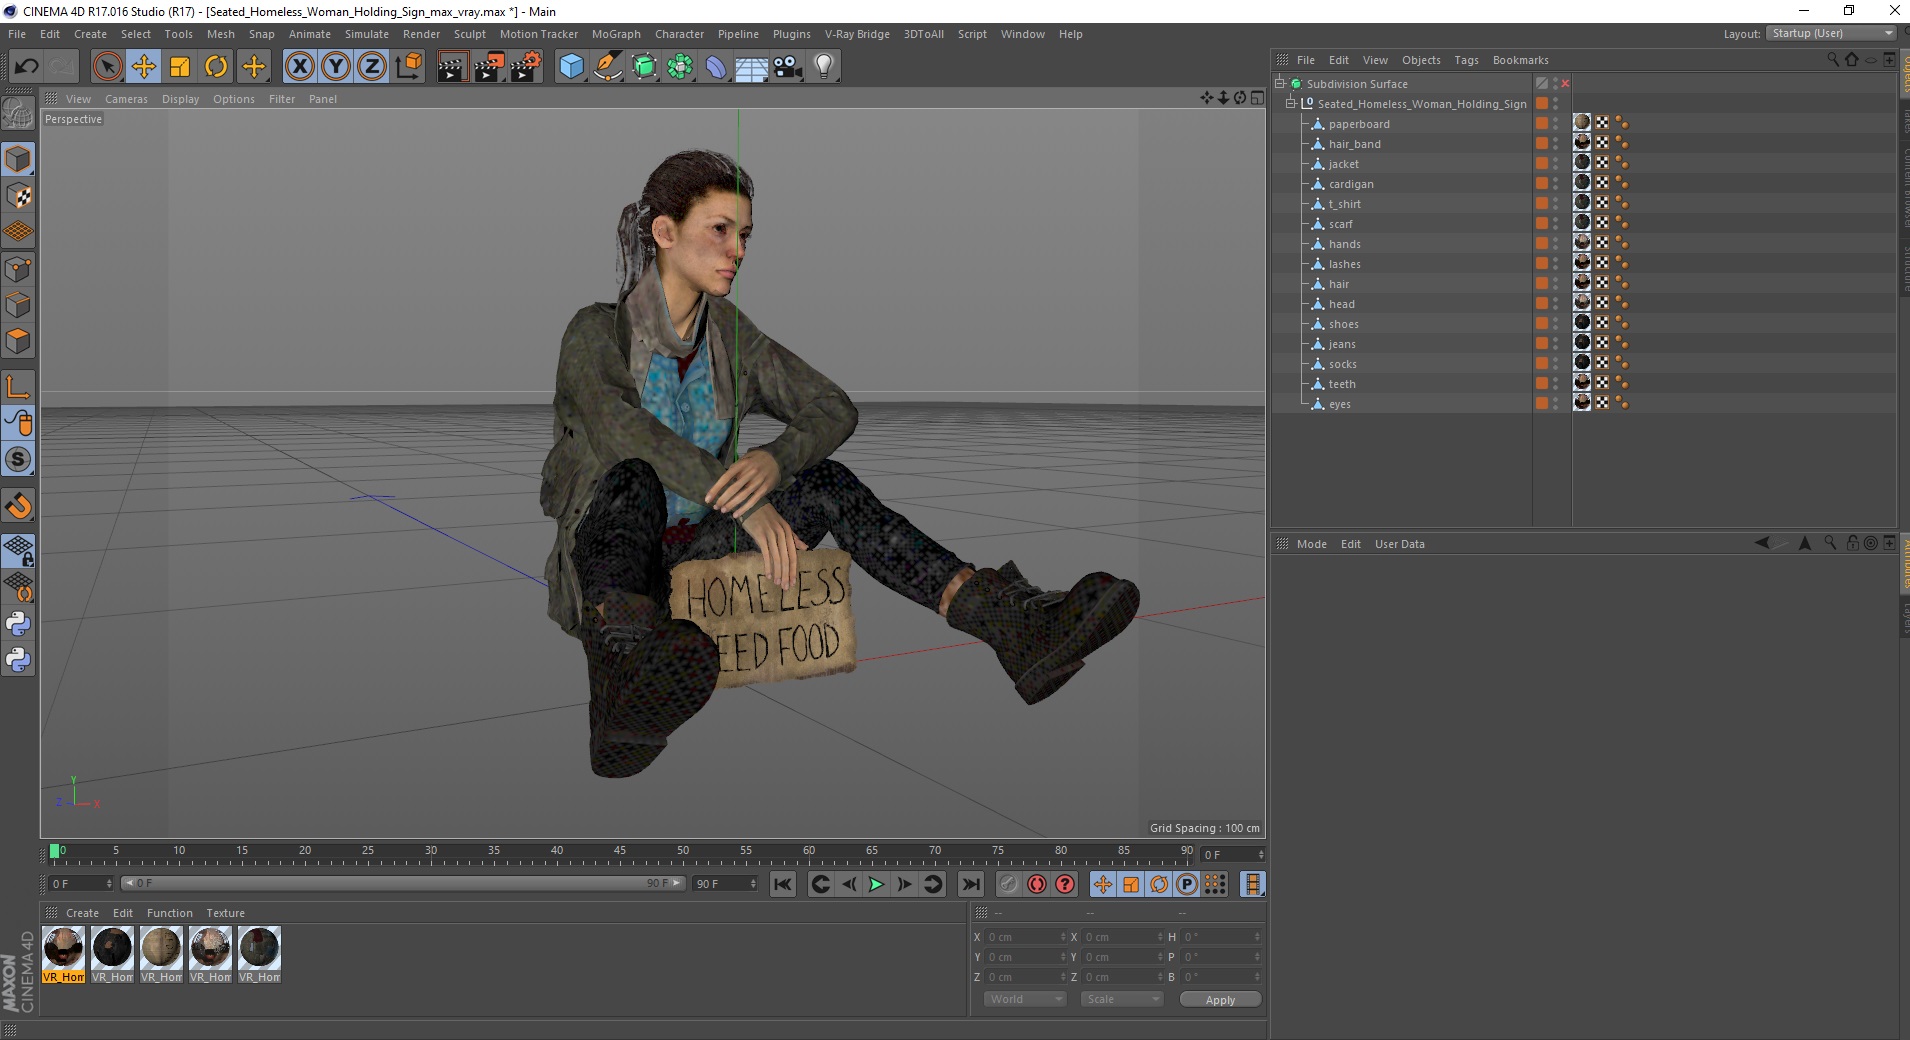Image resolution: width=1910 pixels, height=1040 pixels.
Task: Open material manager Create menu
Action: 82,913
